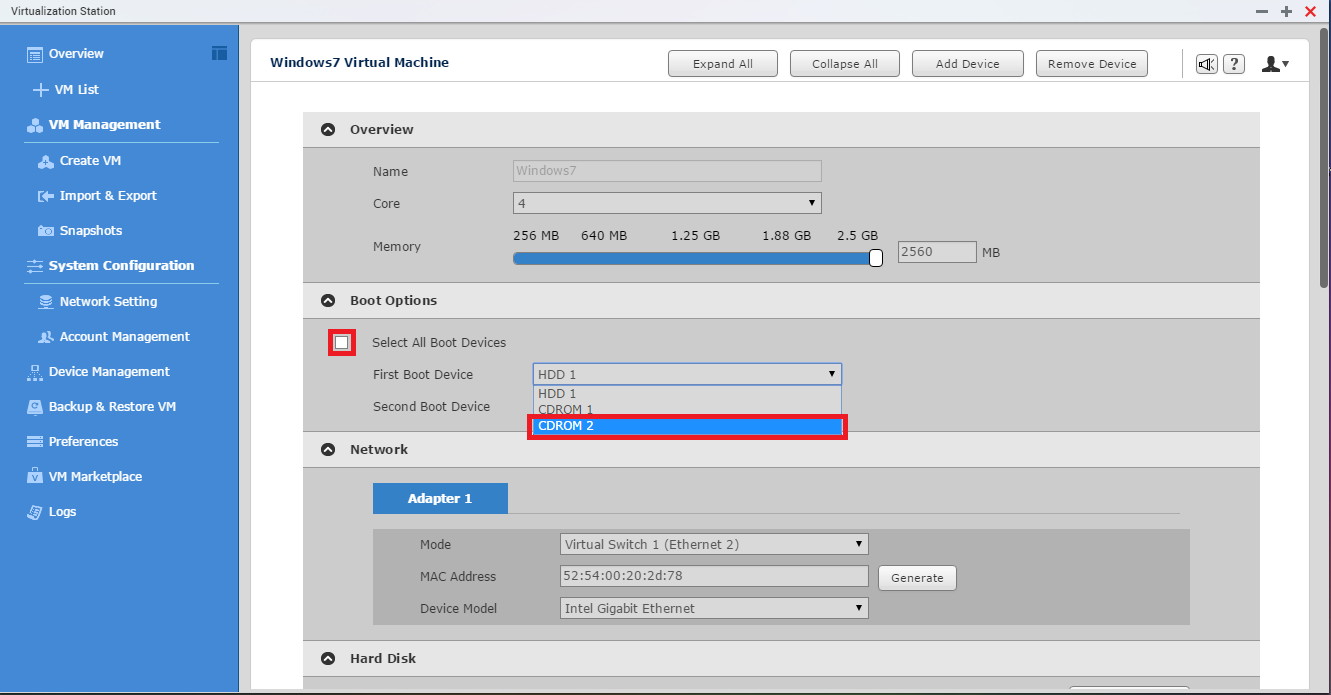Open the user account menu icon

(x=1274, y=64)
